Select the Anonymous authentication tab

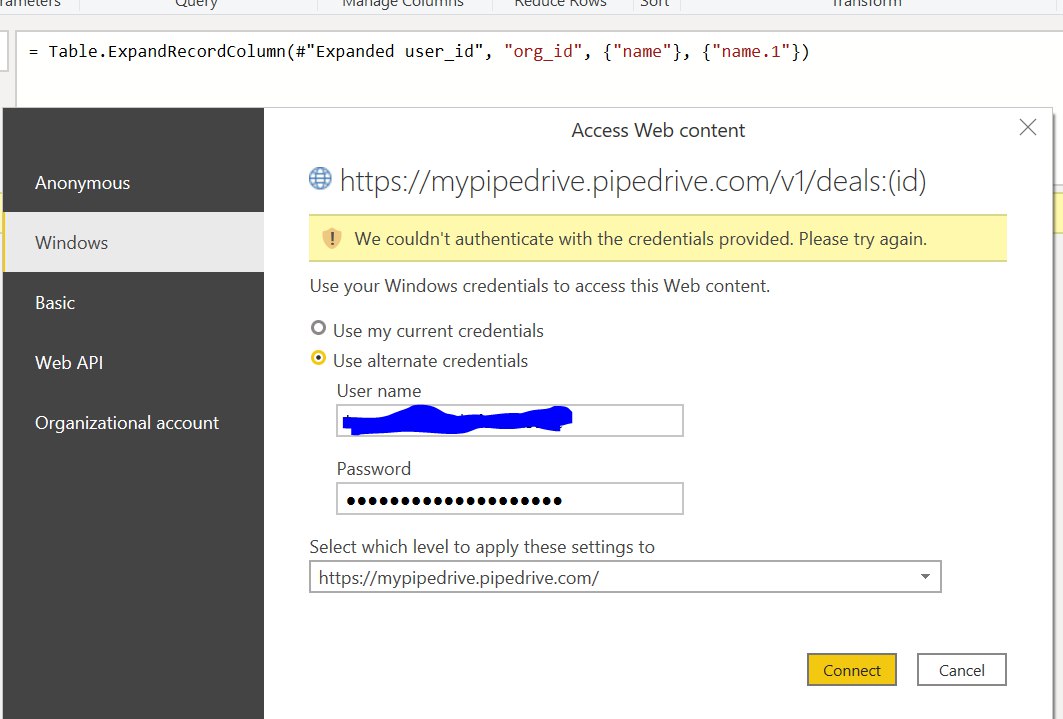point(134,183)
